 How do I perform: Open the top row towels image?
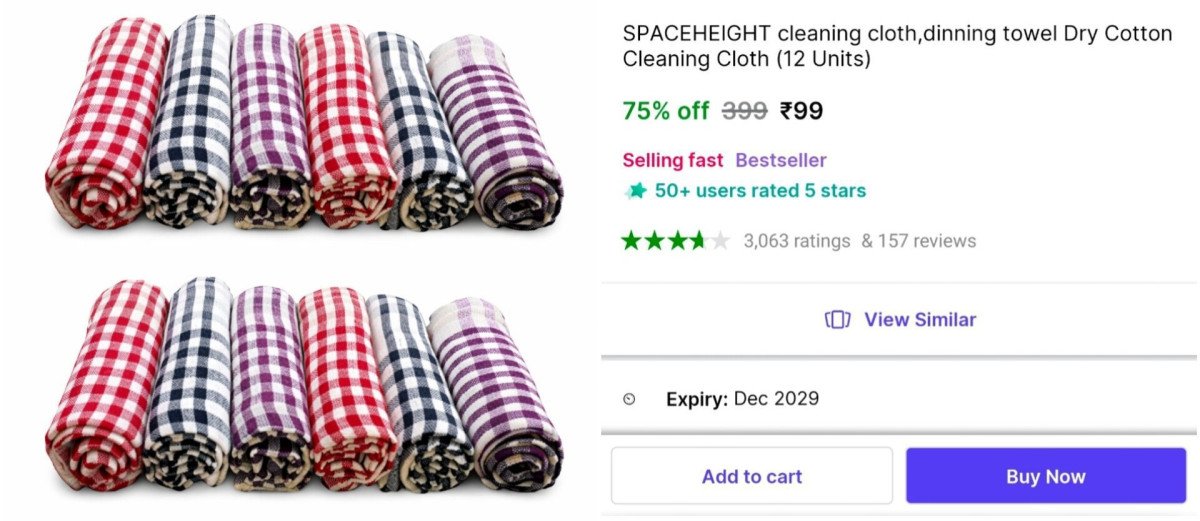point(305,125)
